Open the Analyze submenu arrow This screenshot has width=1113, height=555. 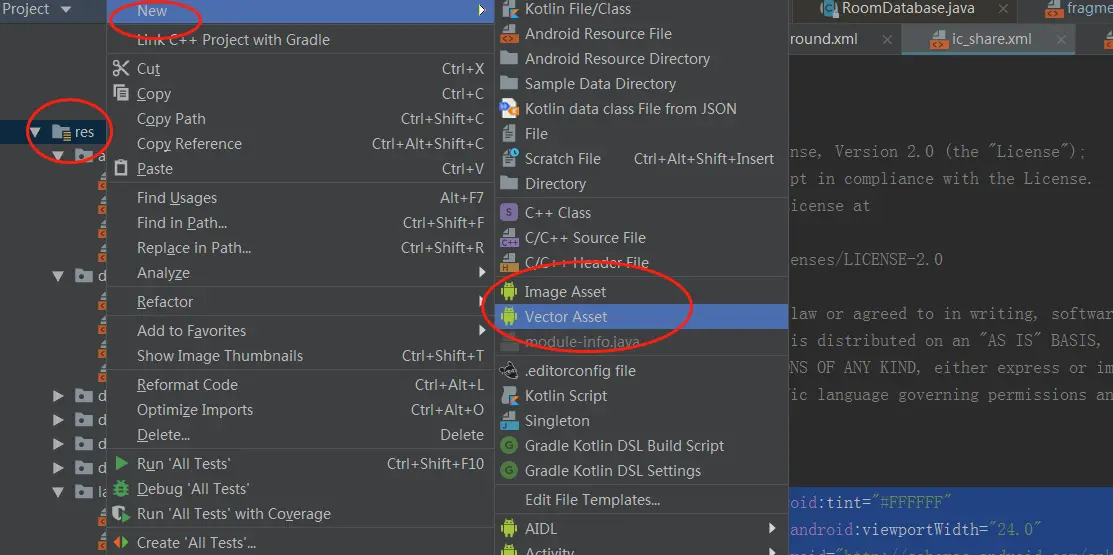click(x=482, y=273)
